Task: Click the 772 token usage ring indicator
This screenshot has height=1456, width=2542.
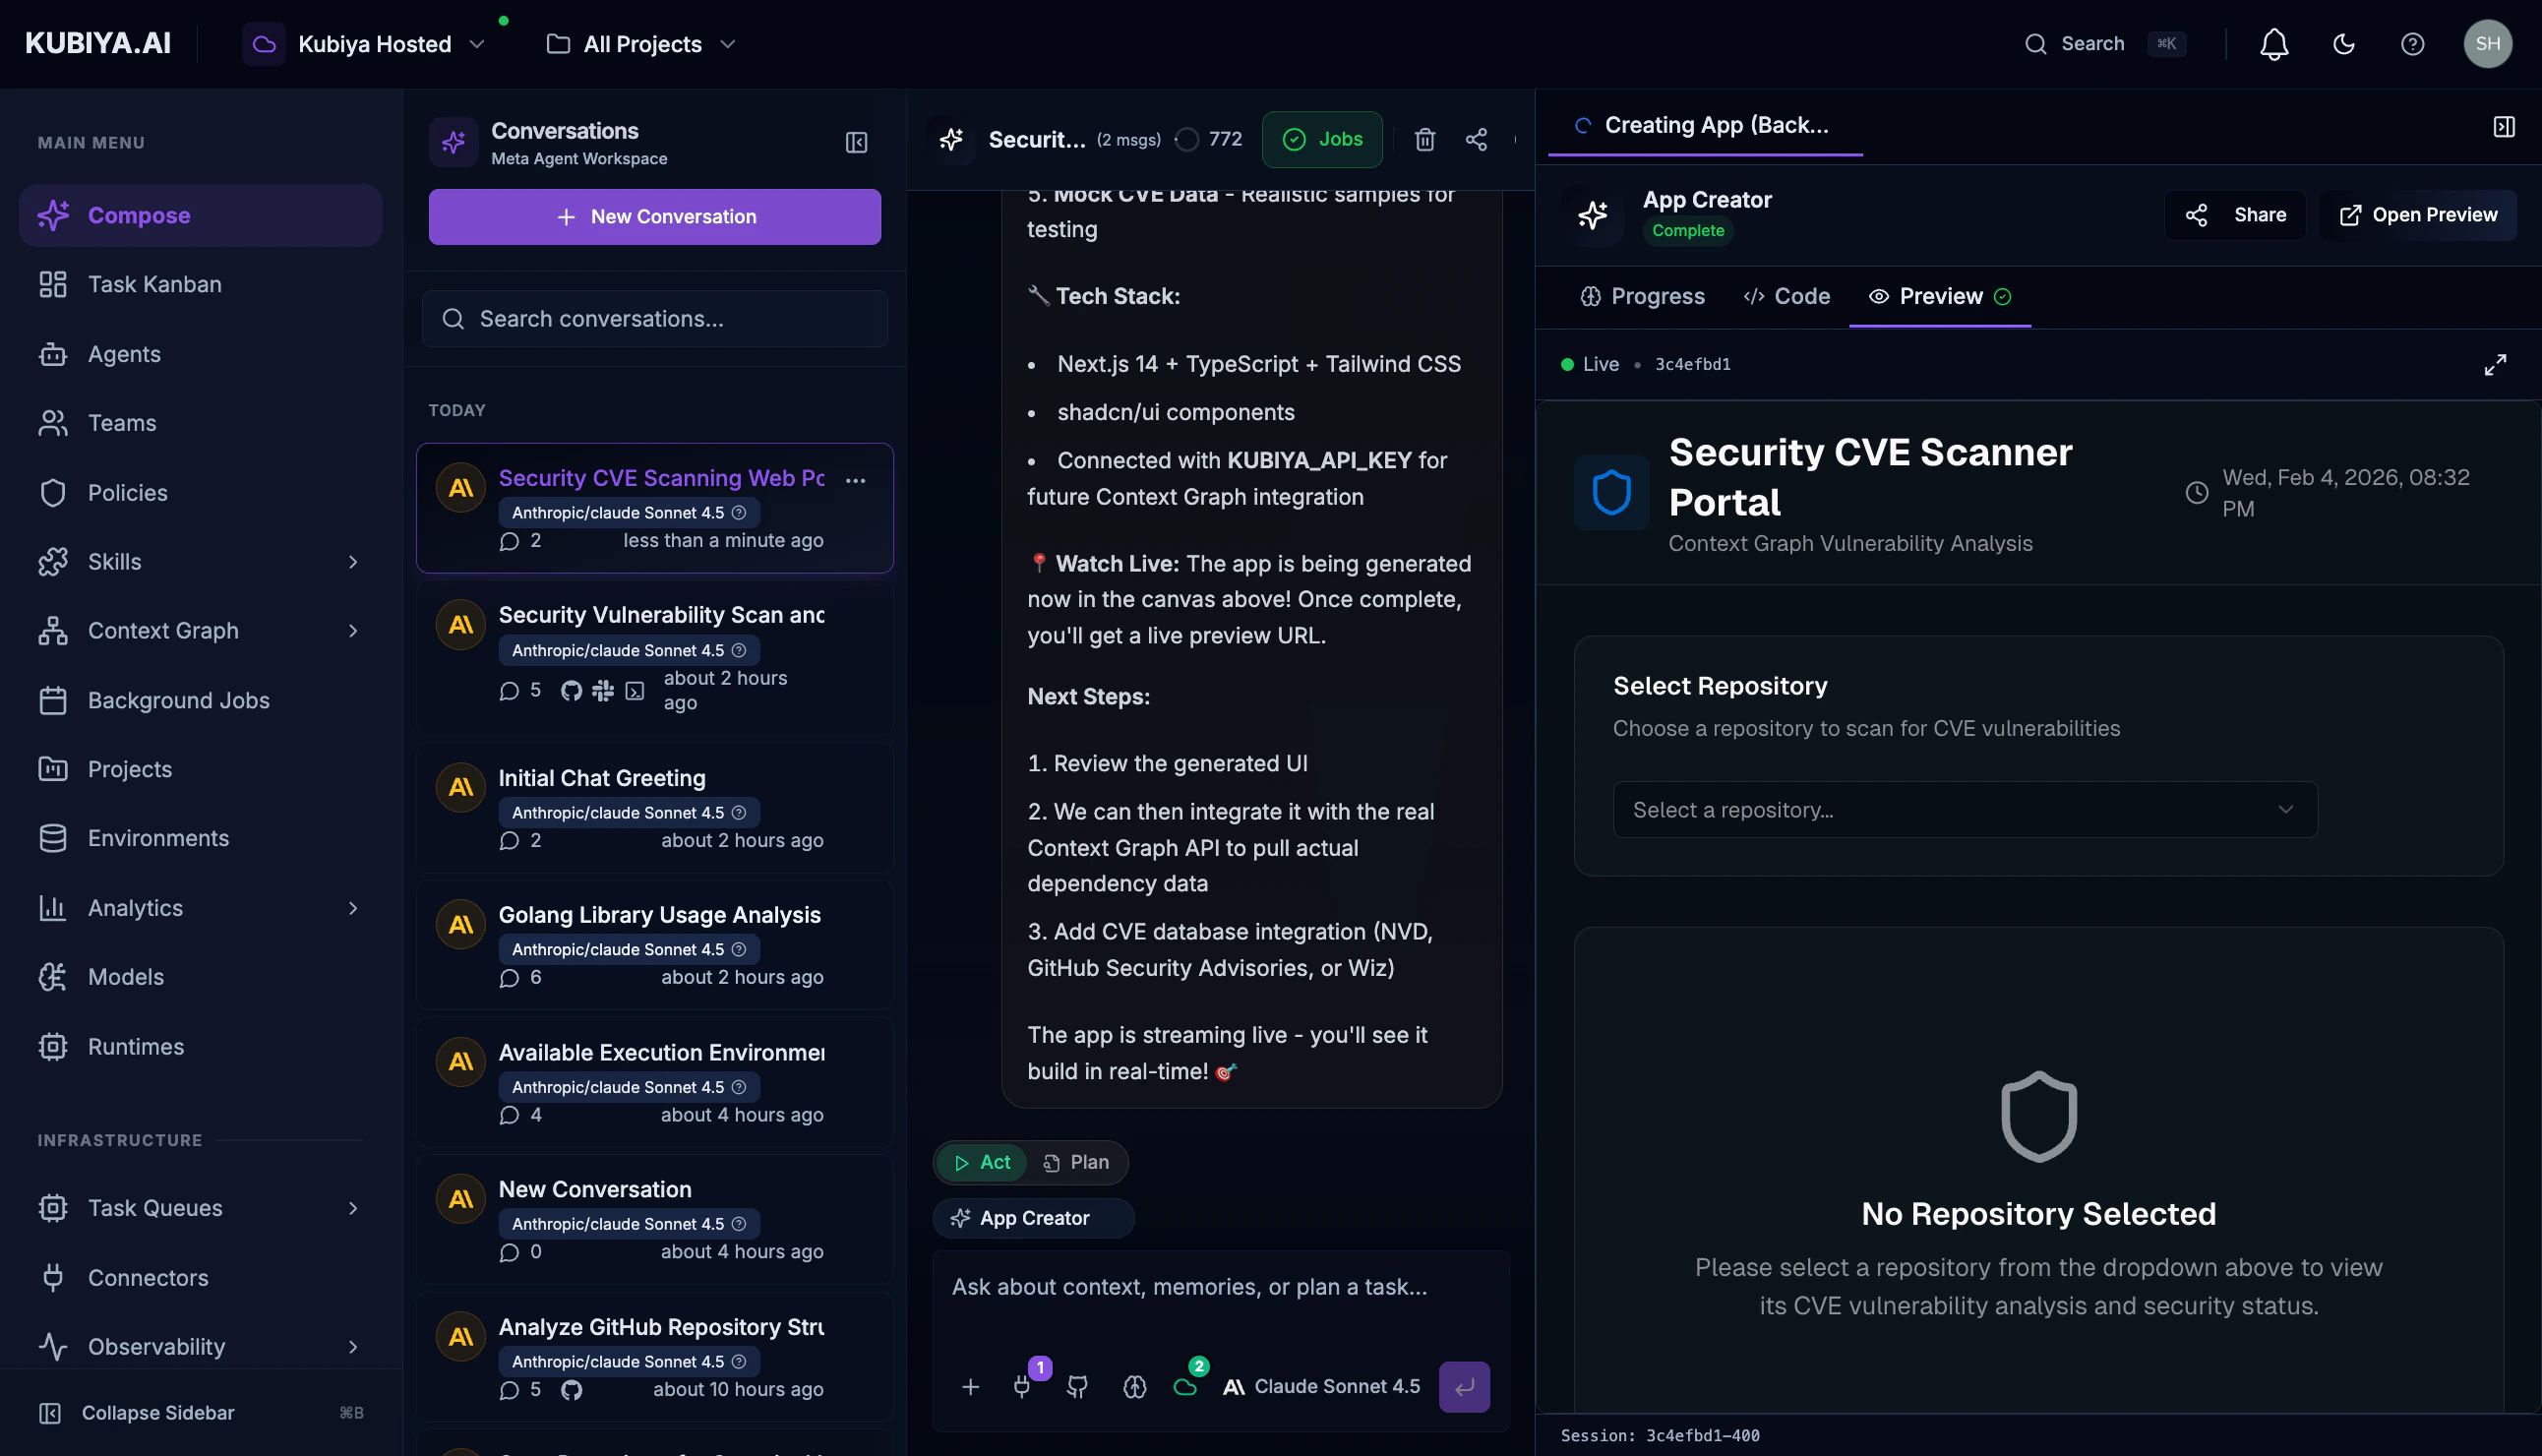Action: (x=1208, y=139)
